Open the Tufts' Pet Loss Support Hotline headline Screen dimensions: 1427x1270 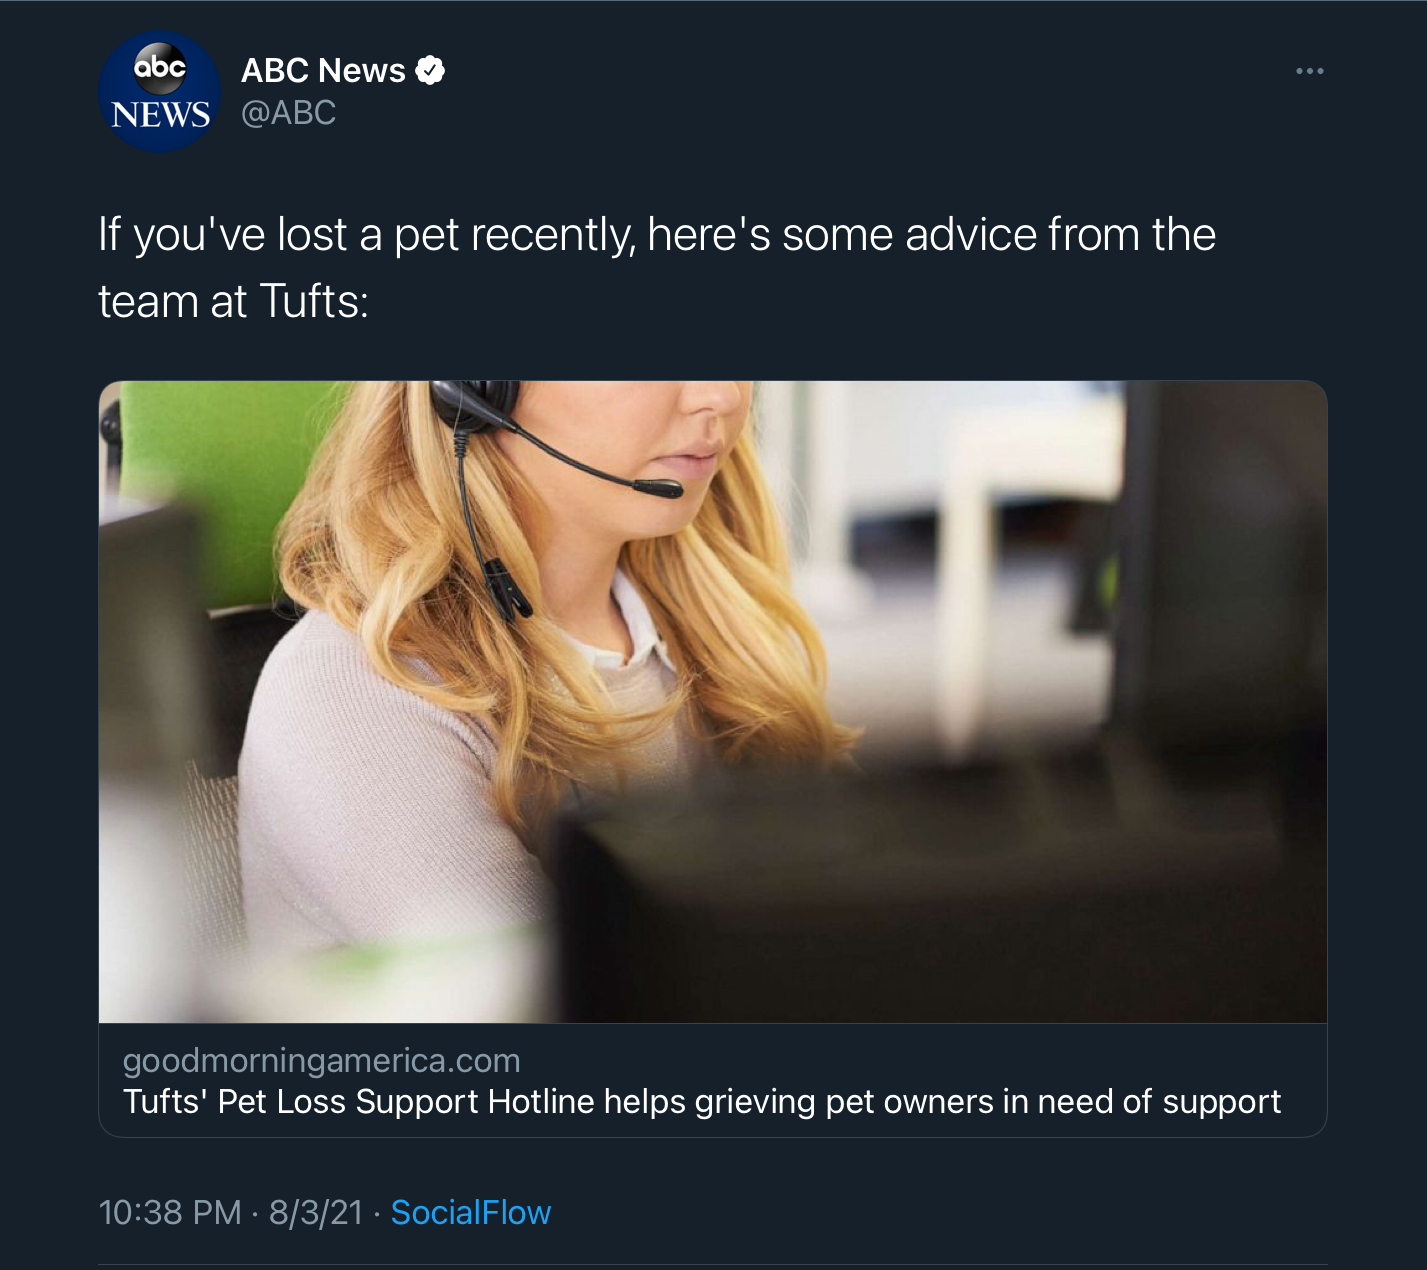[701, 1101]
